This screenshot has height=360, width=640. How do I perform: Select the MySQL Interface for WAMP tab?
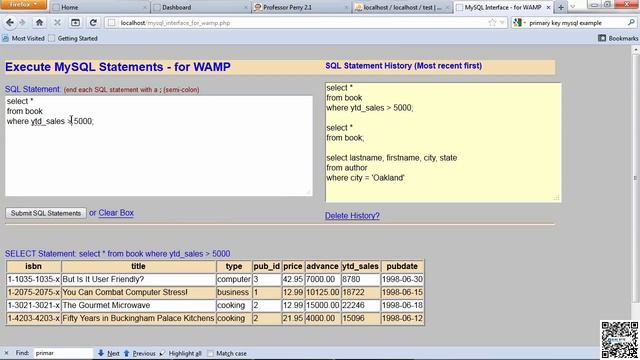503,7
